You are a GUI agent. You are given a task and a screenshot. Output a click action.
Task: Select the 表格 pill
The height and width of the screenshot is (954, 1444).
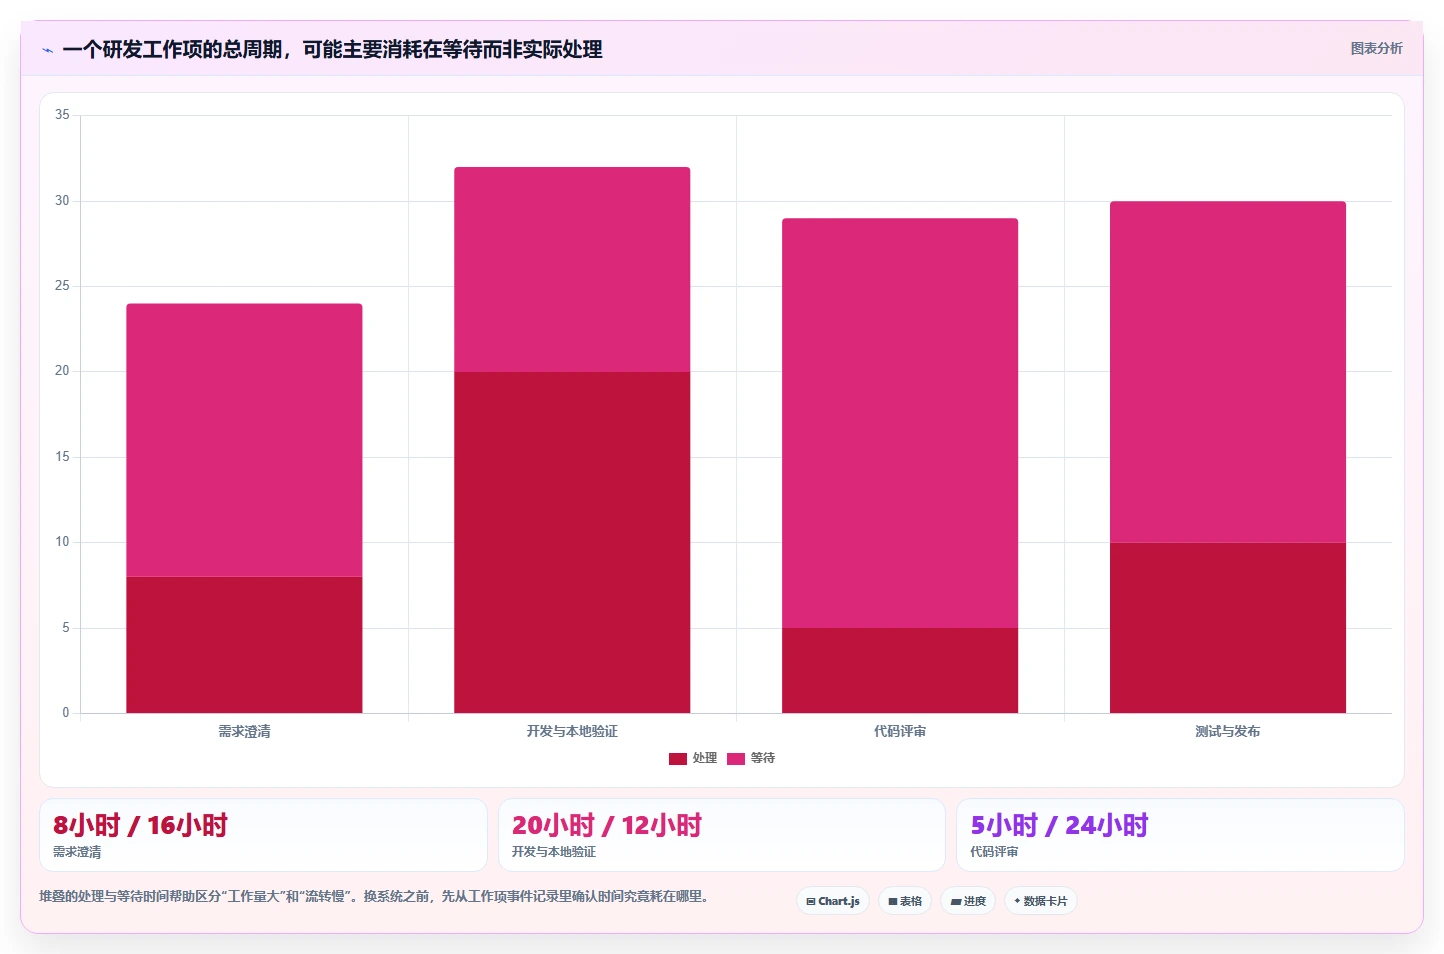coord(905,901)
